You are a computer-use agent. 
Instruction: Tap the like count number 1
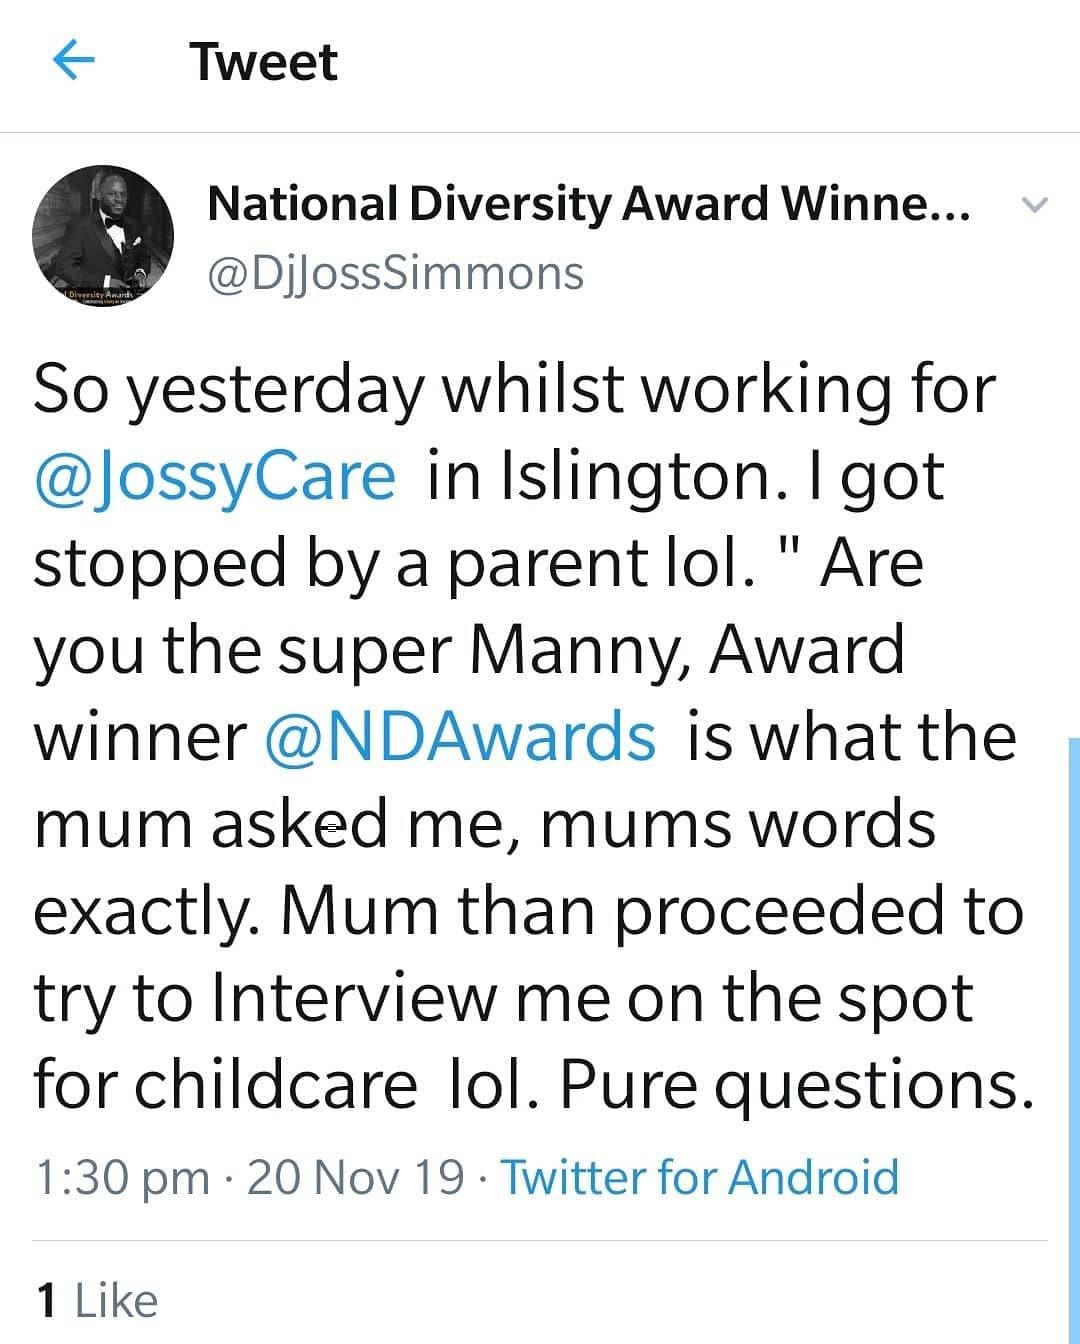click(46, 1301)
